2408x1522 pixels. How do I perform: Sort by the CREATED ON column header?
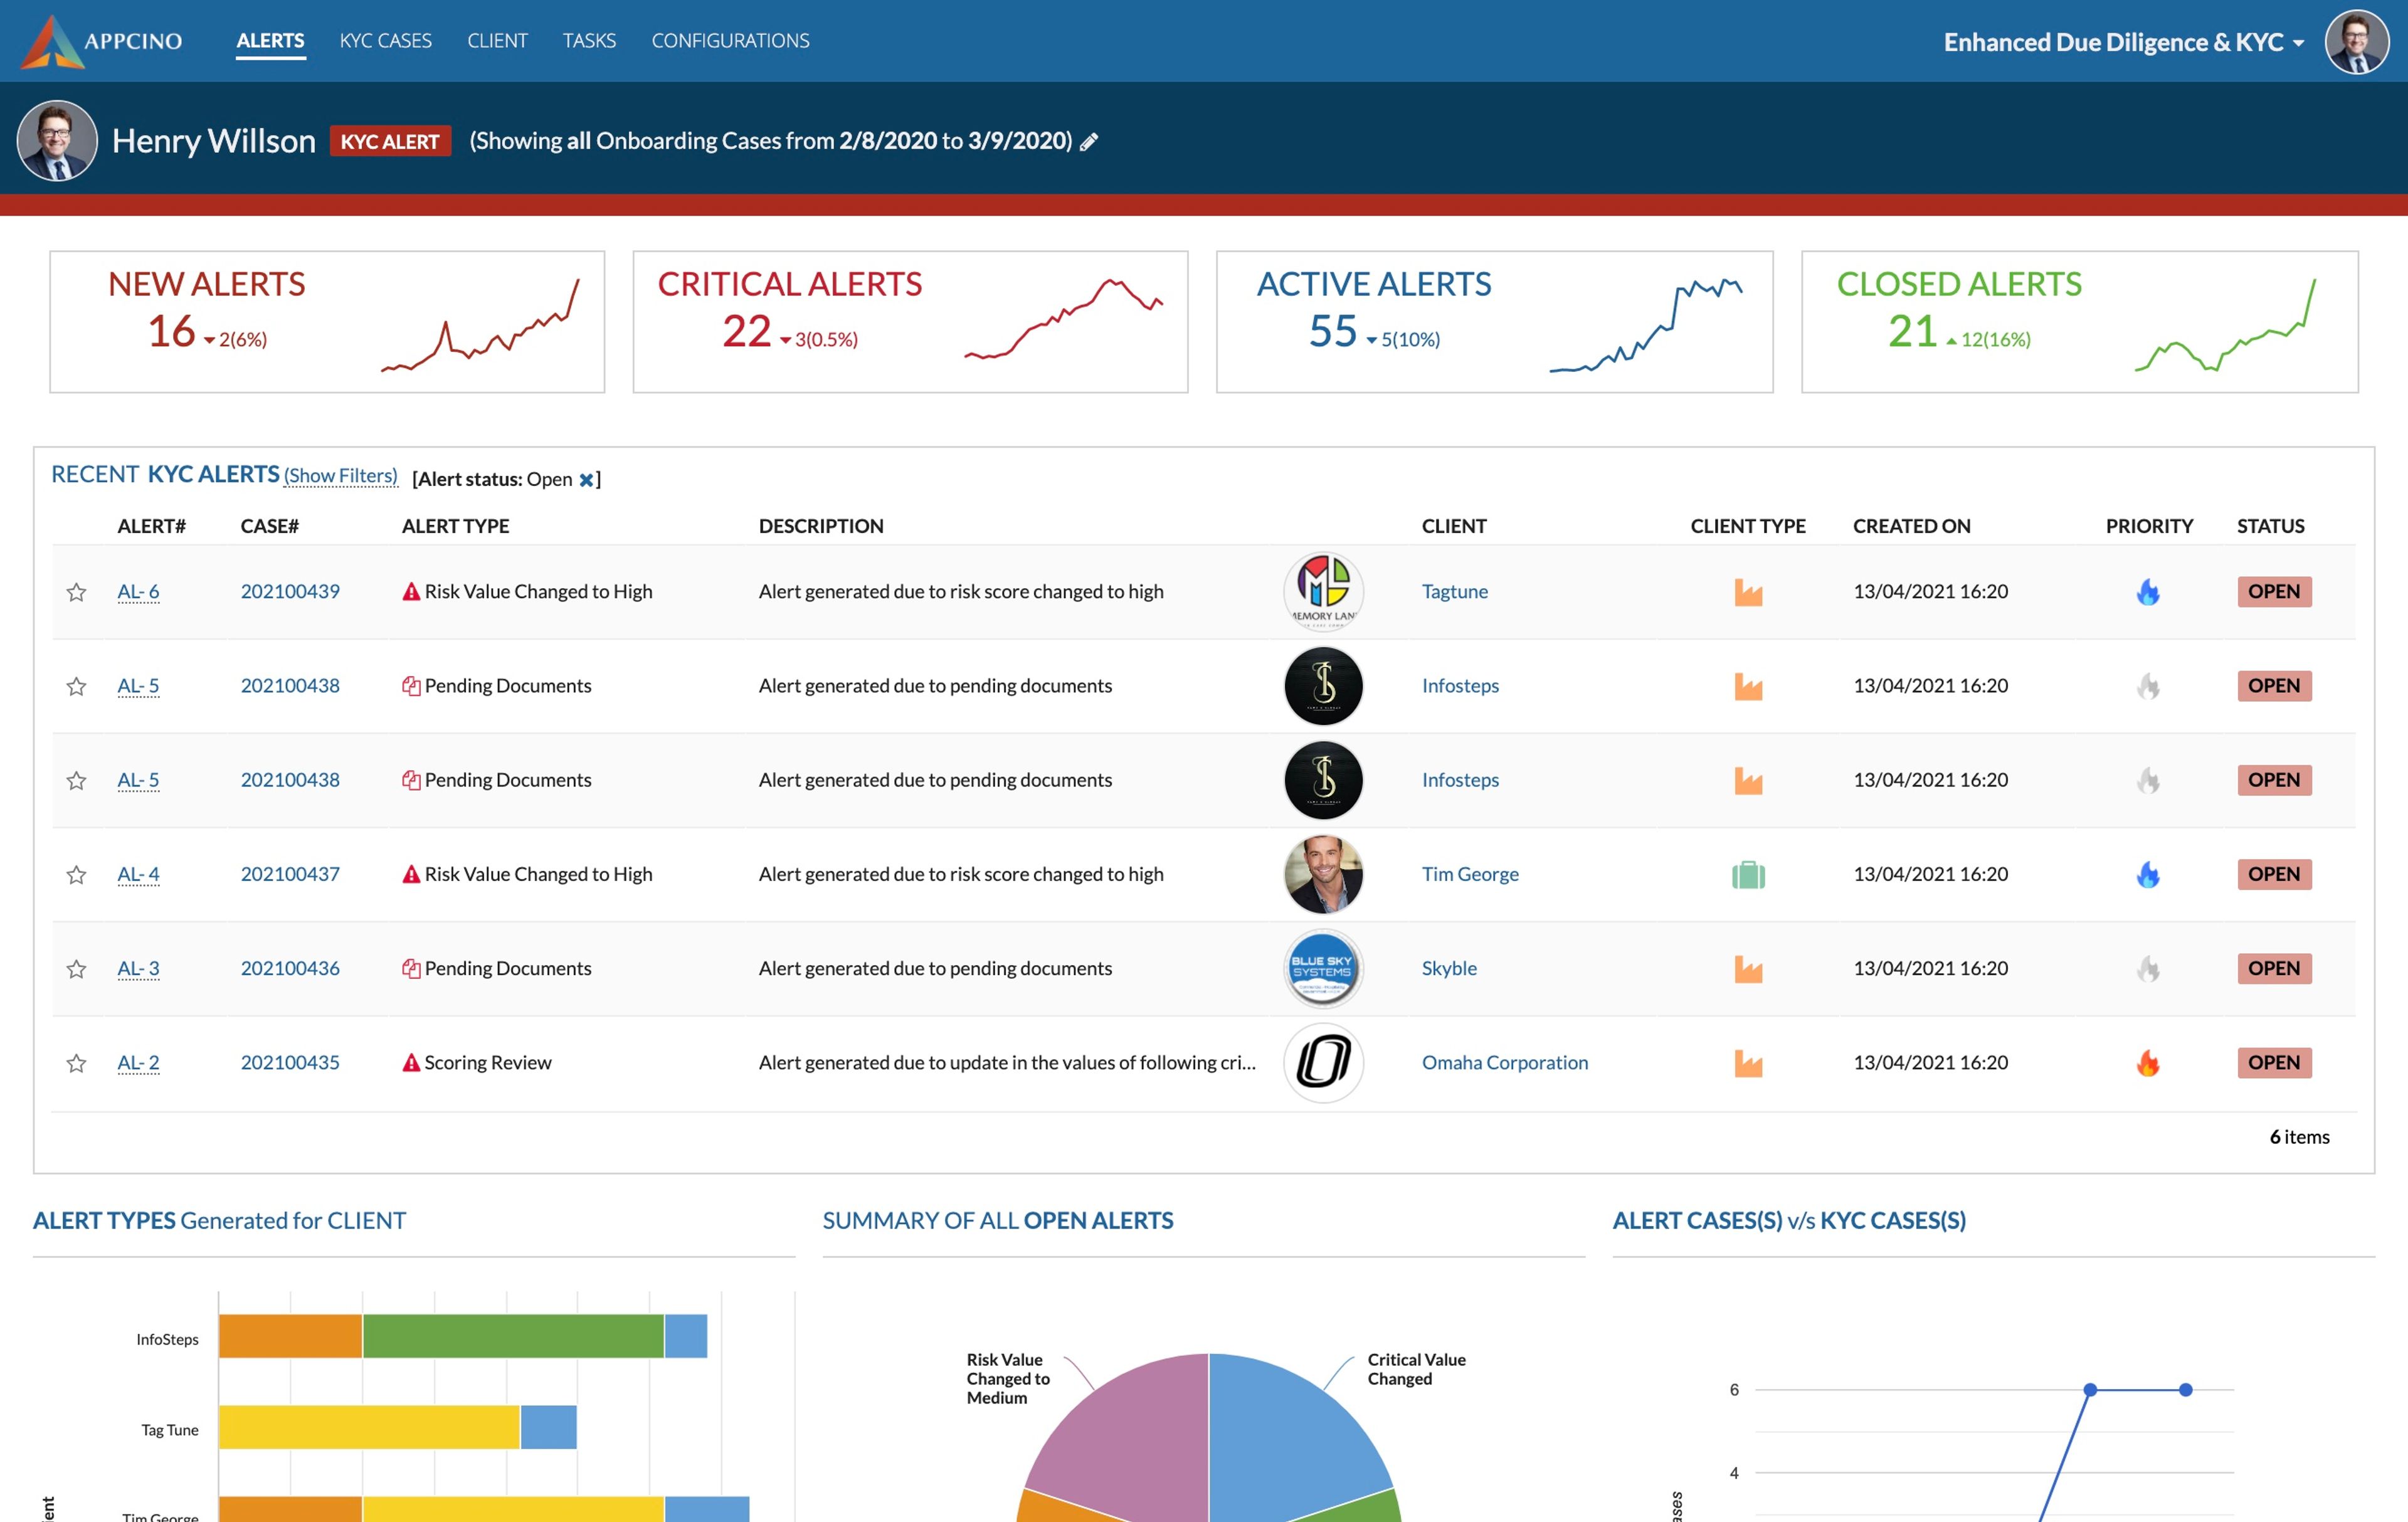pyautogui.click(x=1911, y=526)
